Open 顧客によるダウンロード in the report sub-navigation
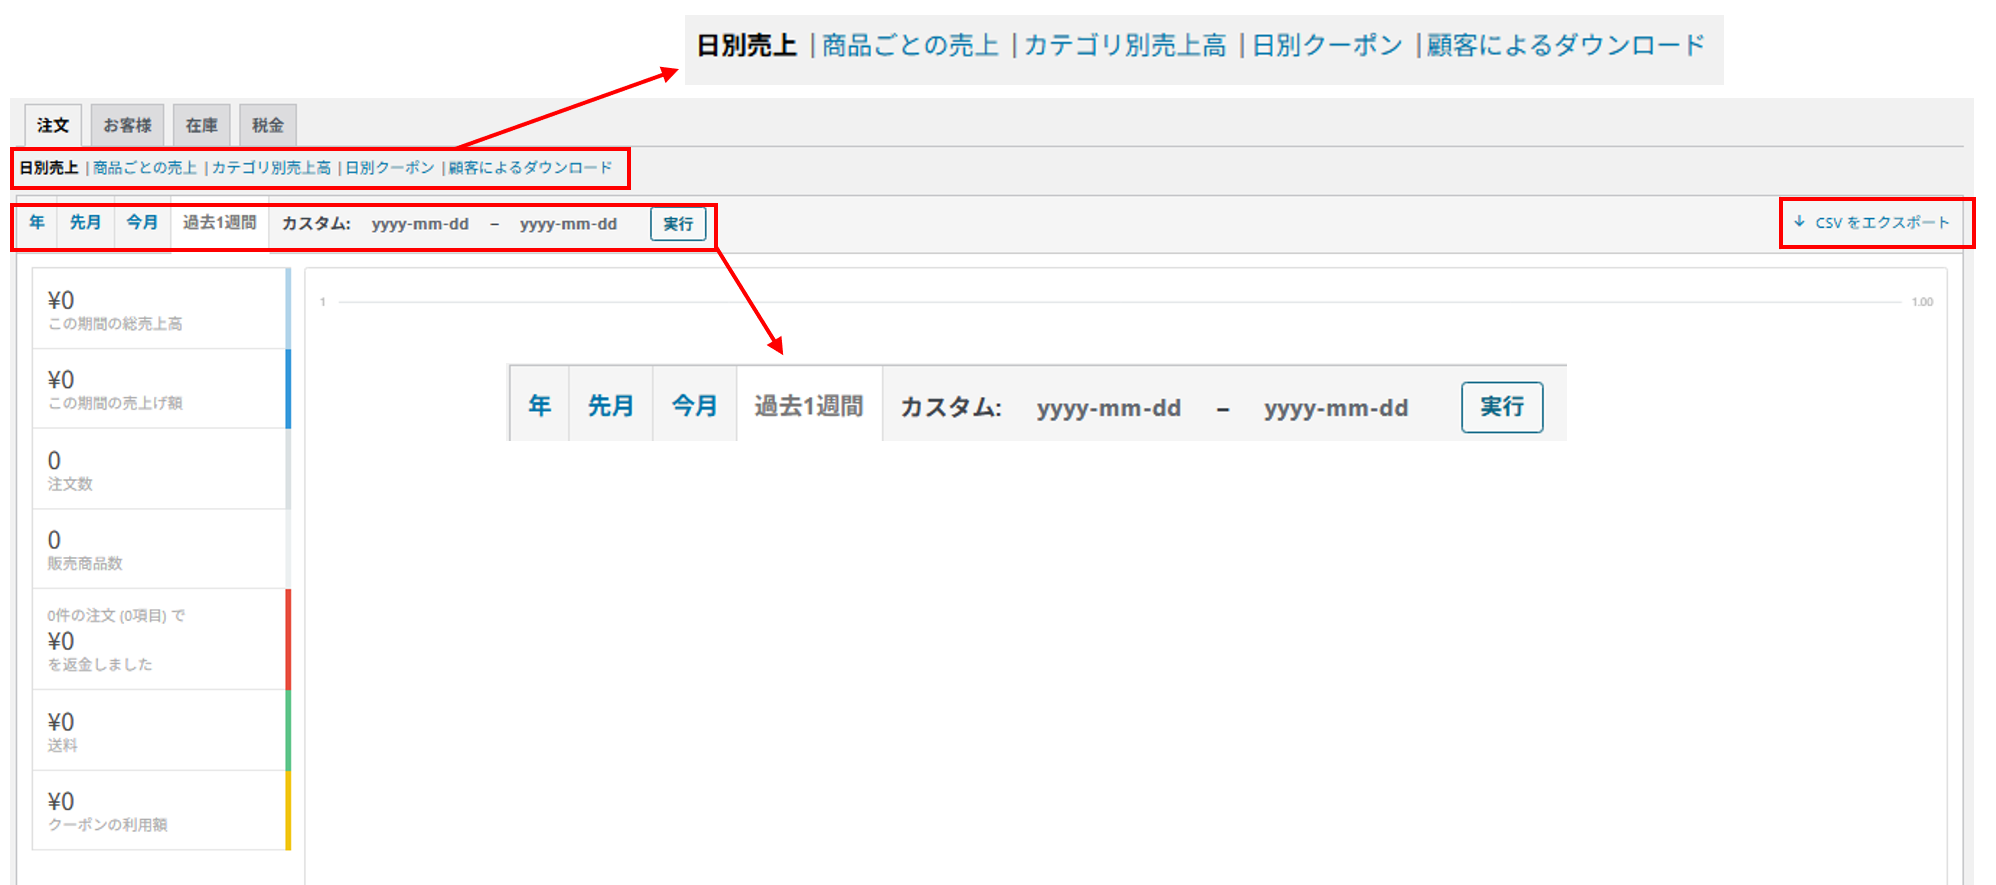Viewport: 1996px width, 885px height. pos(530,168)
